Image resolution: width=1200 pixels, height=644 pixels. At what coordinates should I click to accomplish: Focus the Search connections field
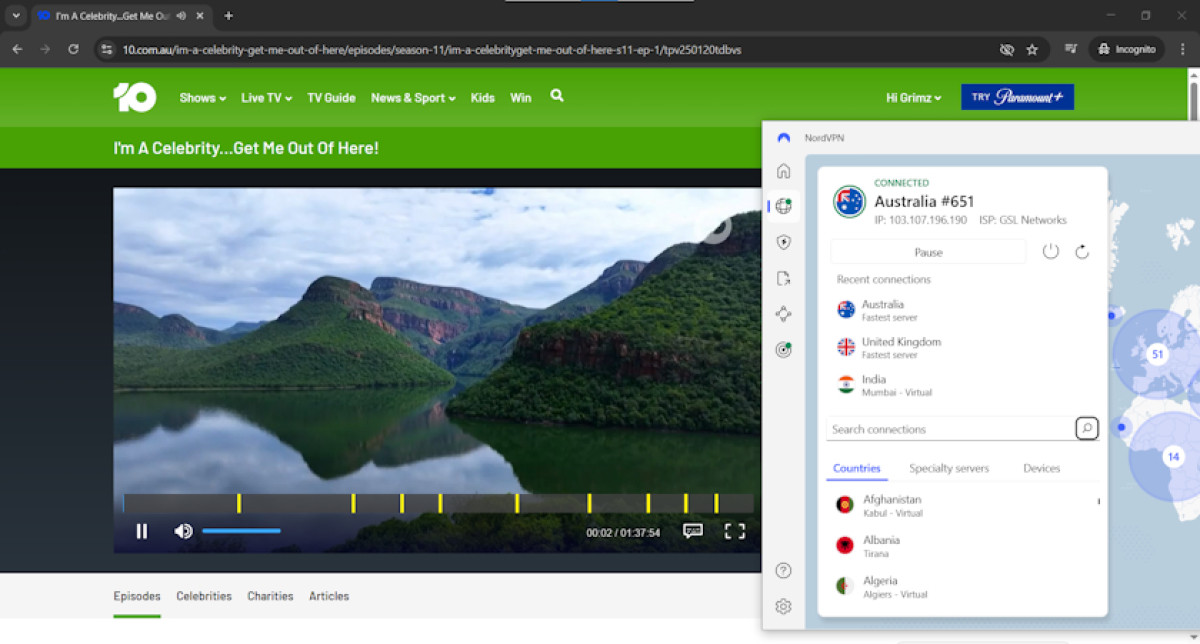[950, 429]
